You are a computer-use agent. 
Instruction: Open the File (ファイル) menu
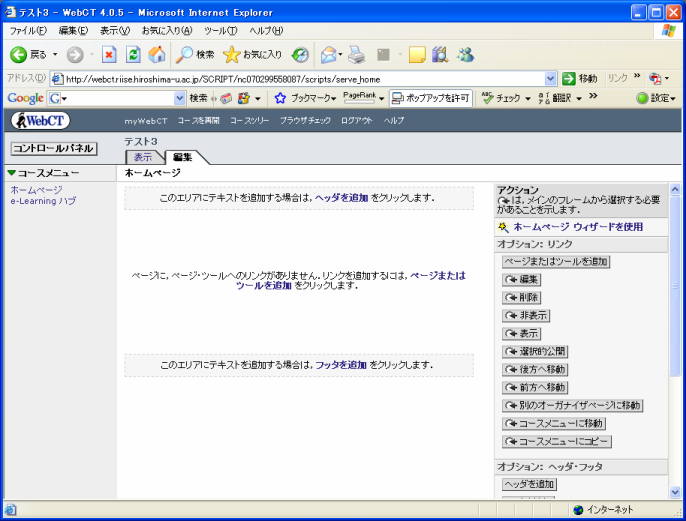(x=28, y=31)
